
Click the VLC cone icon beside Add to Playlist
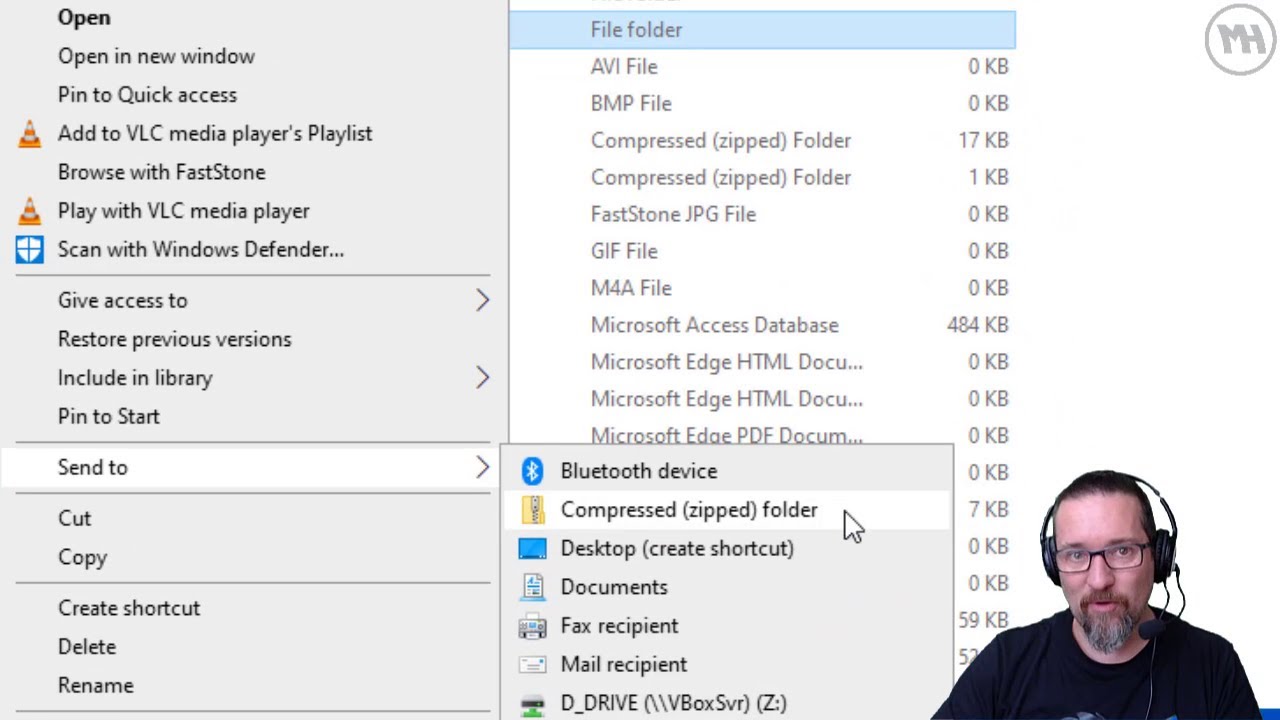click(x=30, y=134)
